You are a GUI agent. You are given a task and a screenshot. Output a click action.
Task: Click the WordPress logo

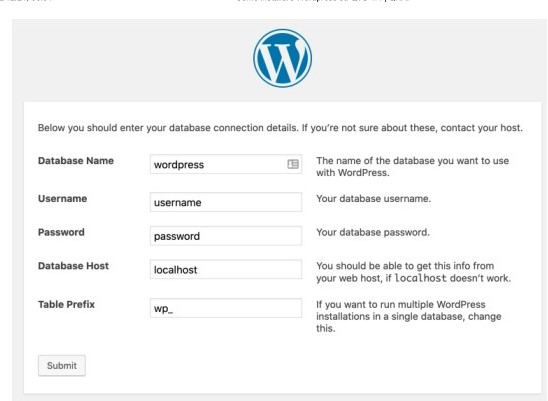(282, 58)
